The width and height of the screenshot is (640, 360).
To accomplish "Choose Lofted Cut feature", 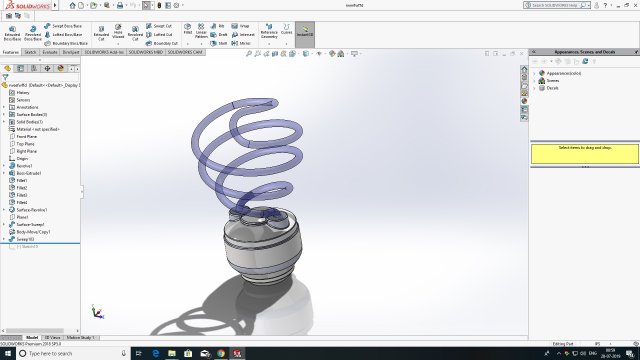I will click(x=159, y=35).
